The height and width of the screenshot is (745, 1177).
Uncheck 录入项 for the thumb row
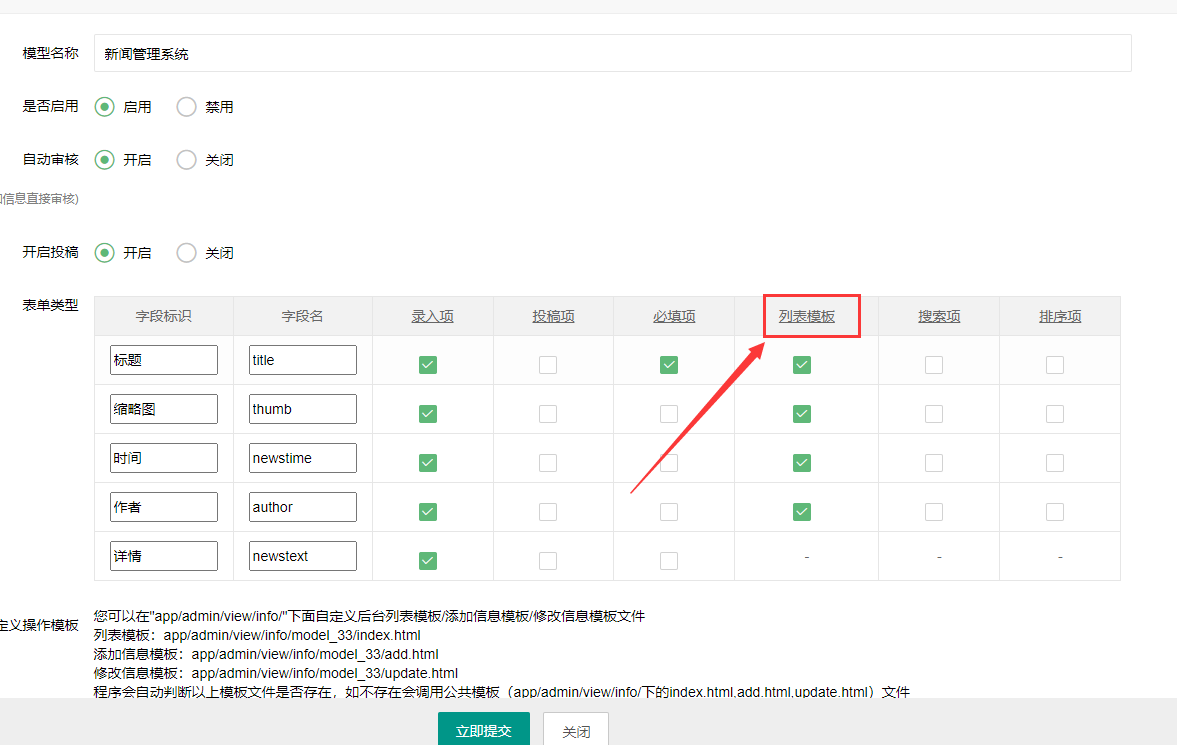[x=428, y=414]
